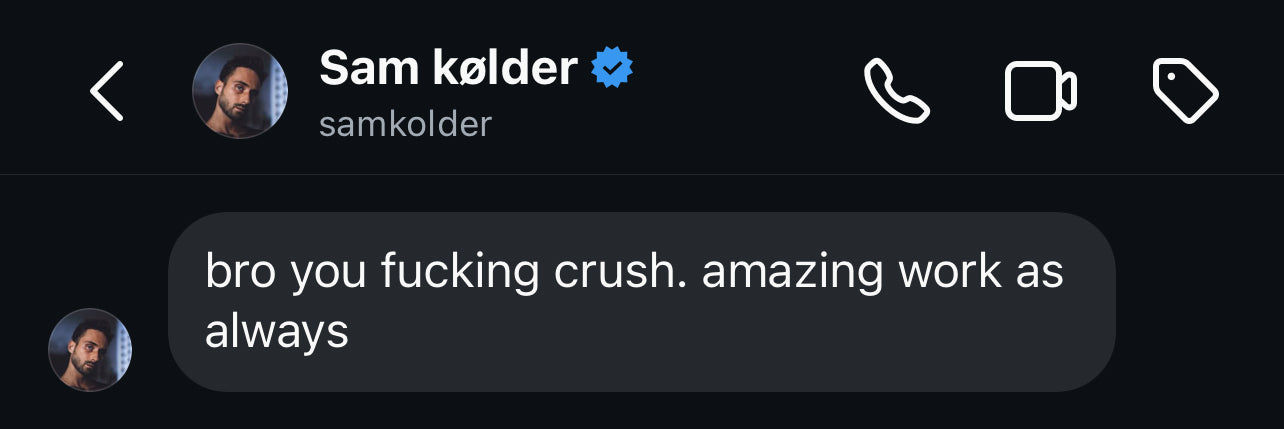The image size is (1284, 429).
Task: Select the "bro you fucking crush" message bubble
Action: click(x=640, y=301)
